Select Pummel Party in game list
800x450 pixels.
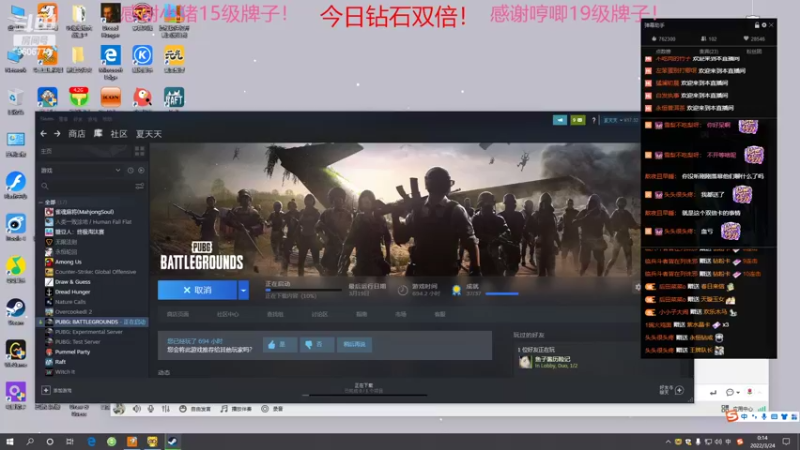[x=72, y=352]
